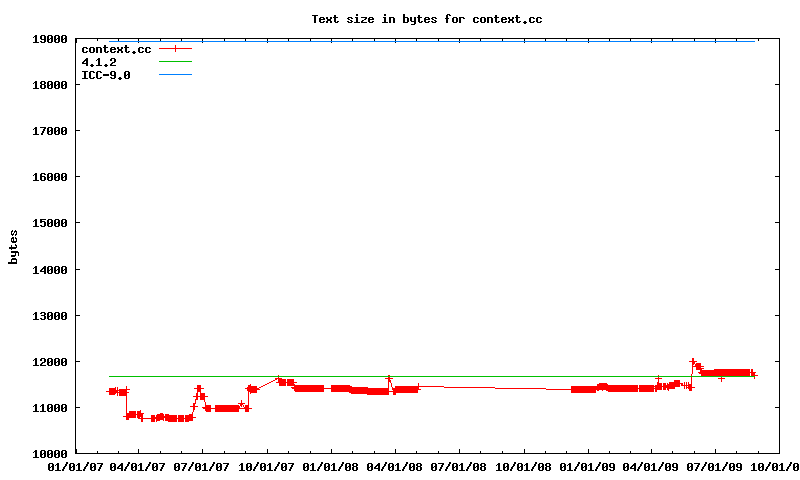Click the 12000 y-axis tick label

49,361
